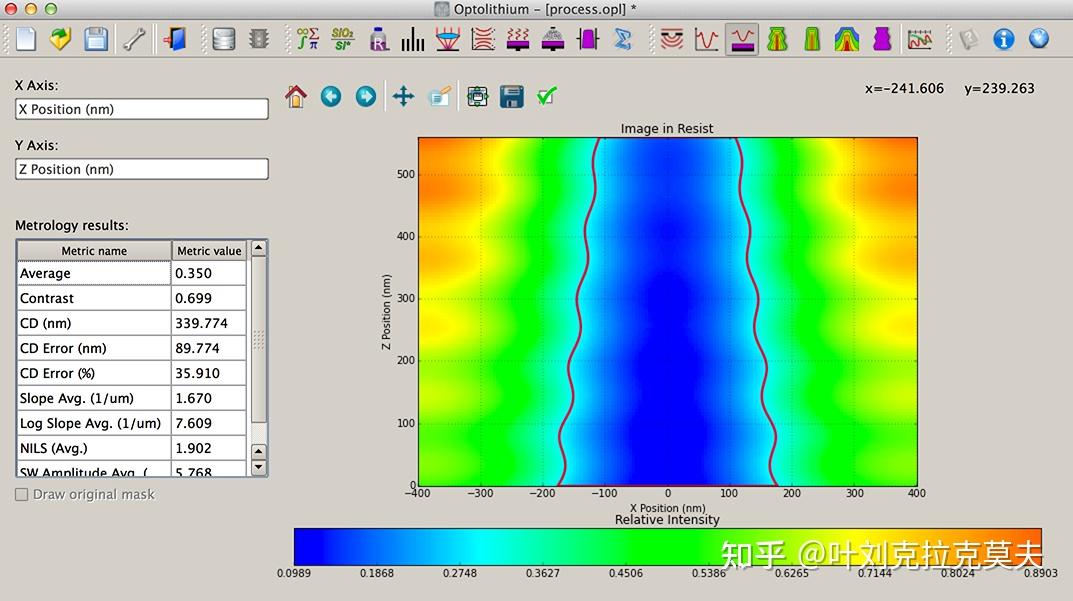1073x601 pixels.
Task: Show the exposed latent image icon
Action: [x=777, y=39]
